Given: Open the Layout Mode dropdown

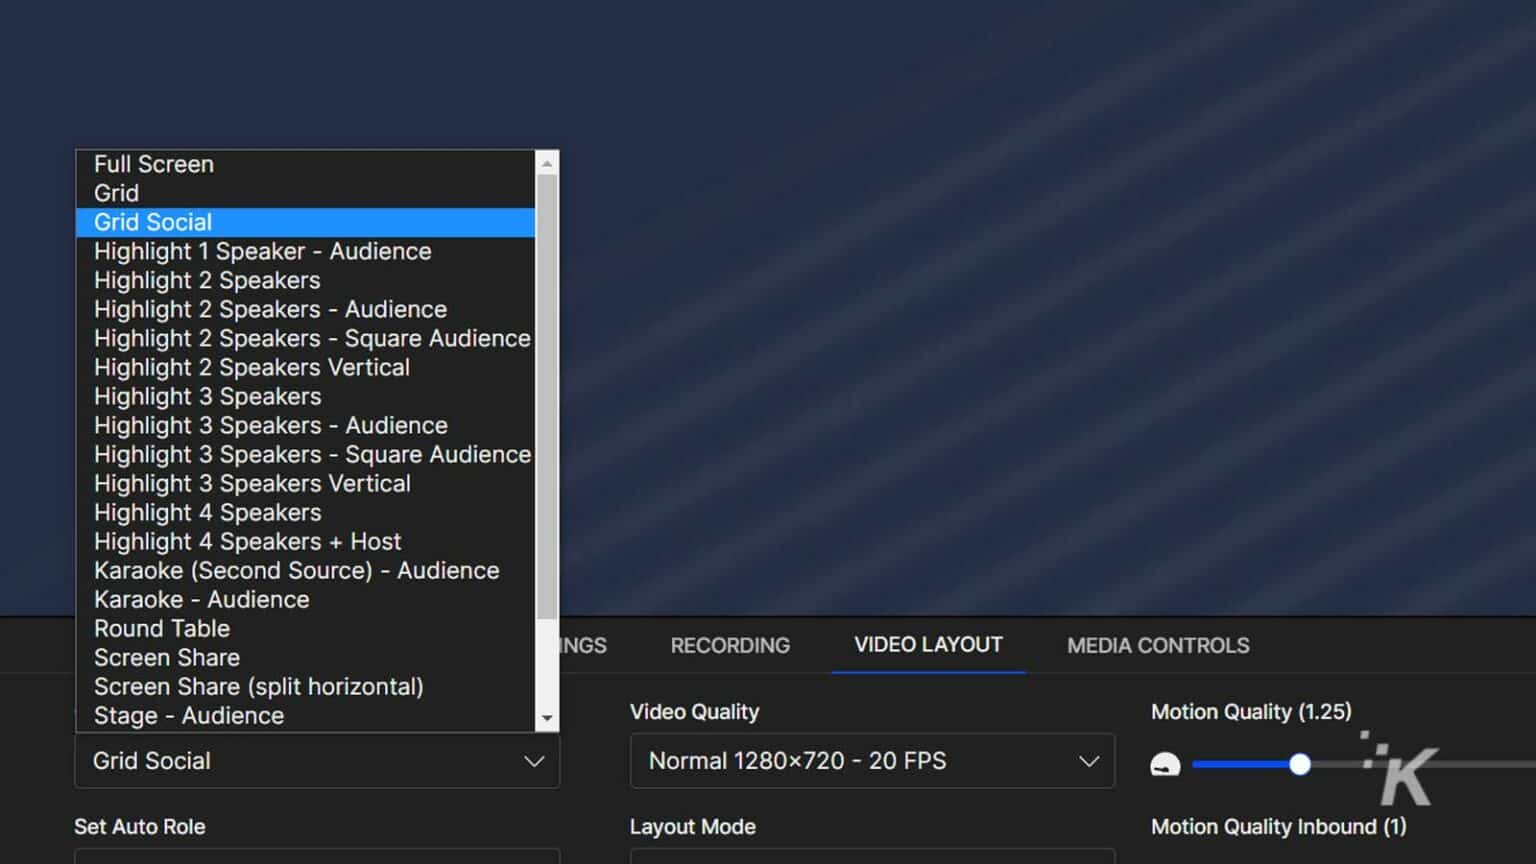Looking at the screenshot, I should coord(871,858).
